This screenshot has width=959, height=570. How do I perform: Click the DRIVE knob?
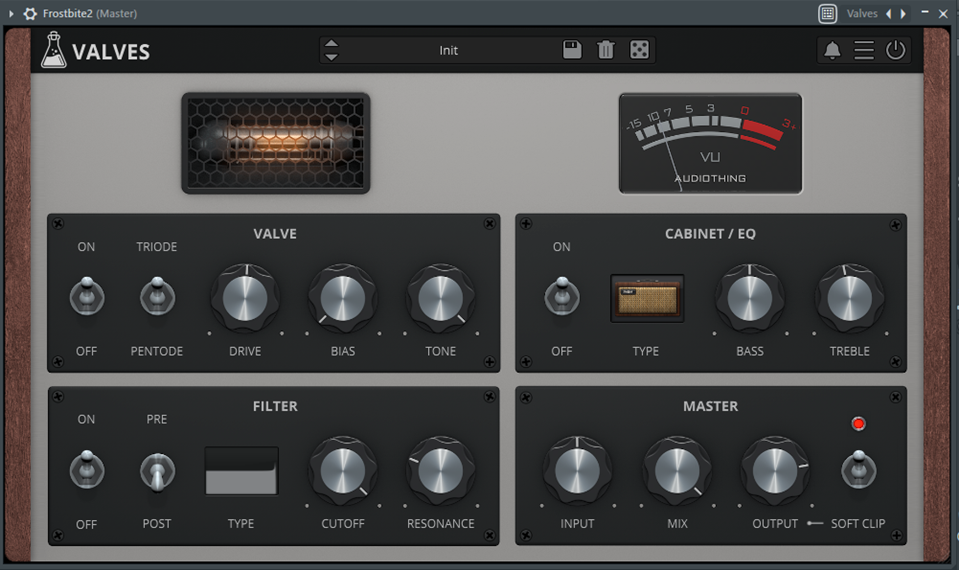point(245,298)
